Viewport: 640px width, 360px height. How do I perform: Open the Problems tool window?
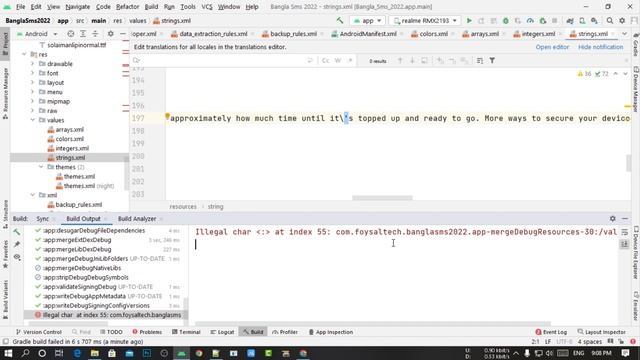click(147, 332)
